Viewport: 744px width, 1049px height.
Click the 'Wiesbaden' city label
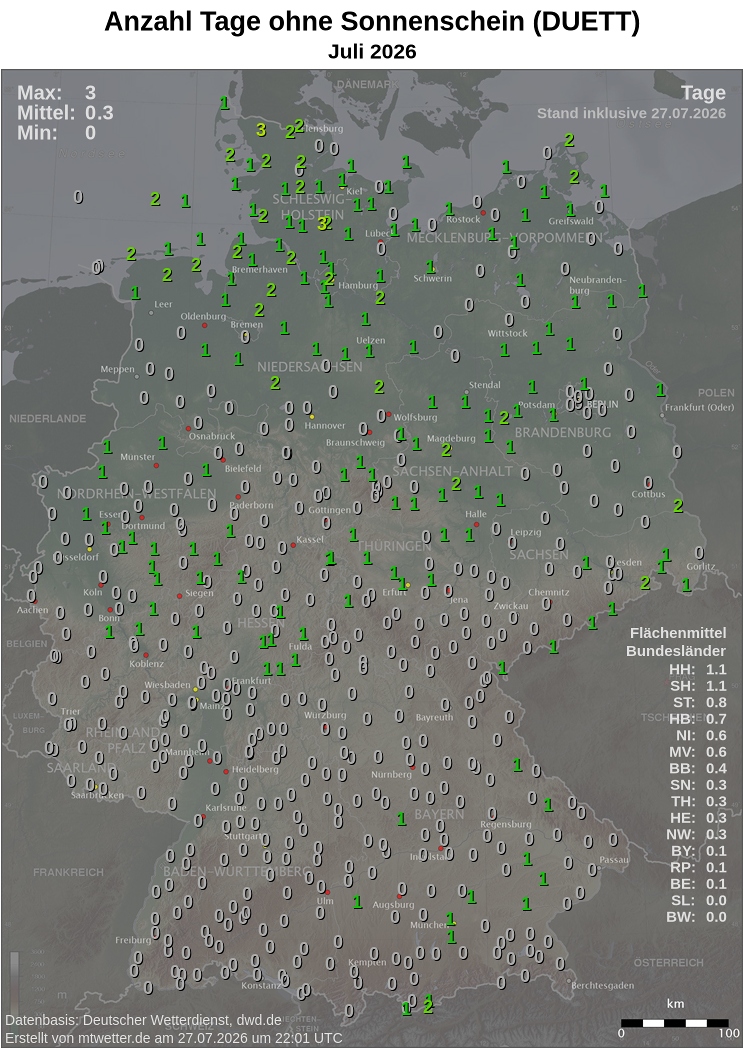[x=167, y=685]
